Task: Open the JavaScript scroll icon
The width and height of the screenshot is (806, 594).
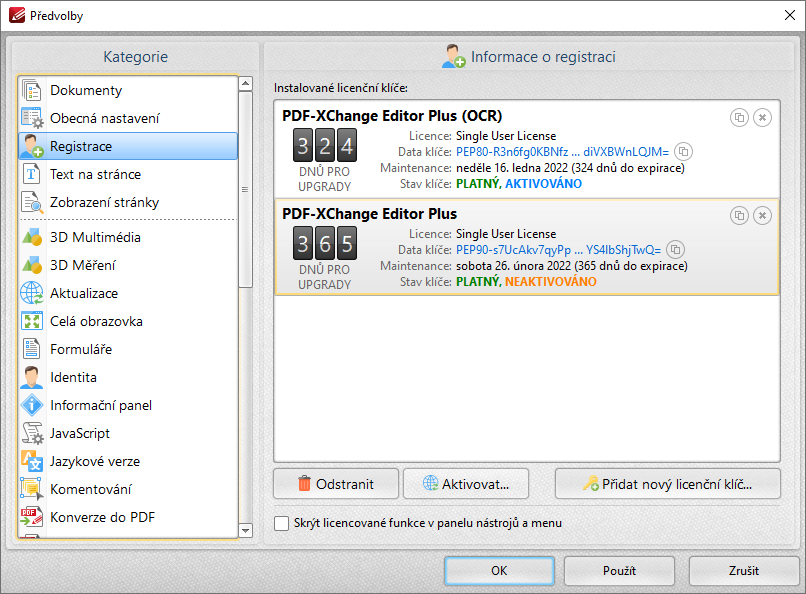Action: [x=32, y=433]
